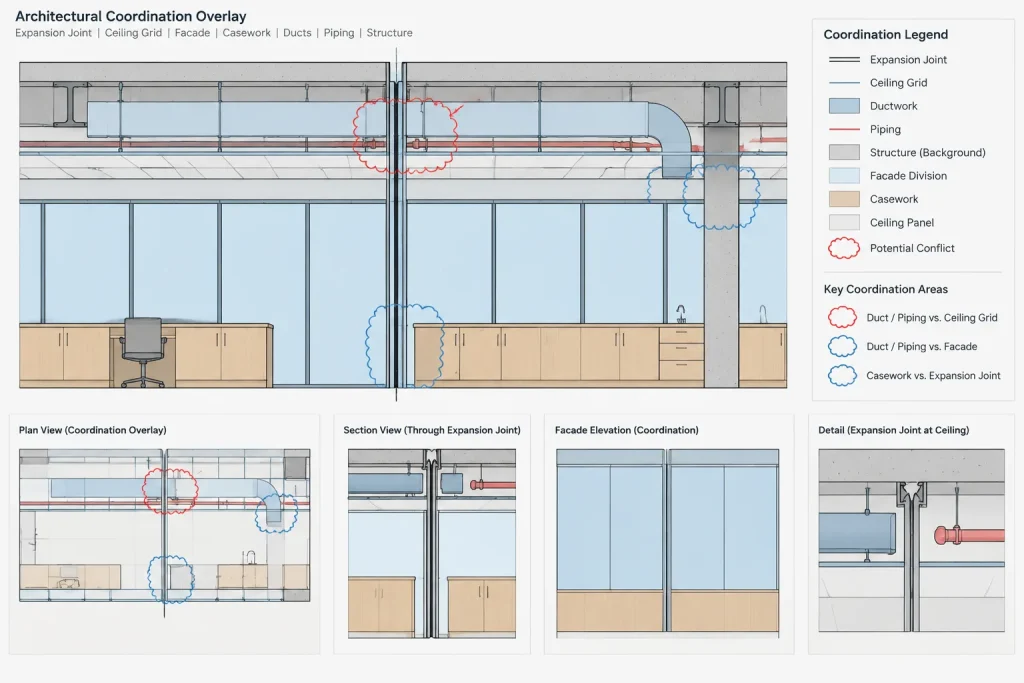Click the Duct / Piping vs. Ceiling Grid label
1024x683 pixels.
tap(932, 318)
